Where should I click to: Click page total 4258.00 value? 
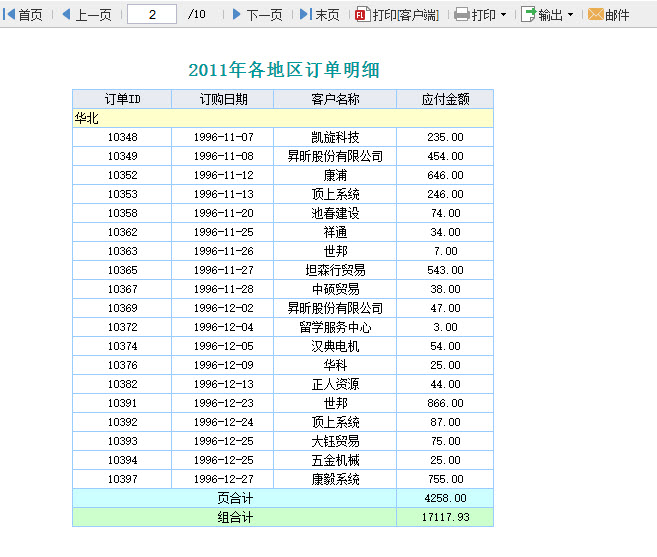(x=445, y=498)
